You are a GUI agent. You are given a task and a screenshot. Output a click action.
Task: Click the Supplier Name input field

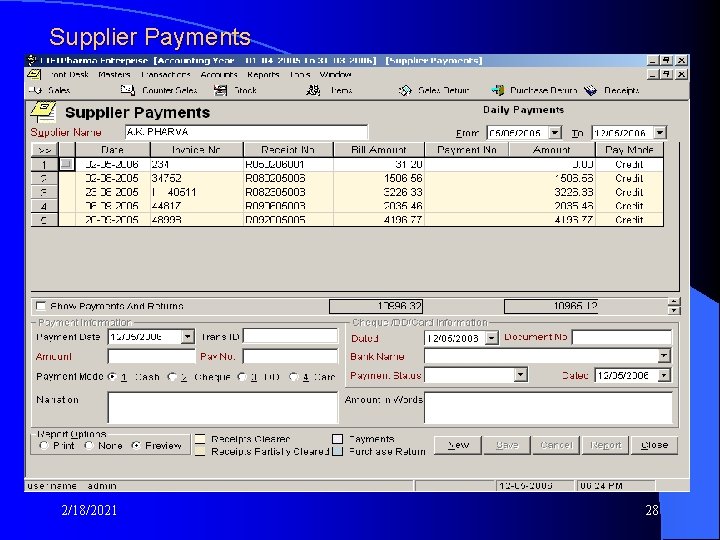pos(246,132)
